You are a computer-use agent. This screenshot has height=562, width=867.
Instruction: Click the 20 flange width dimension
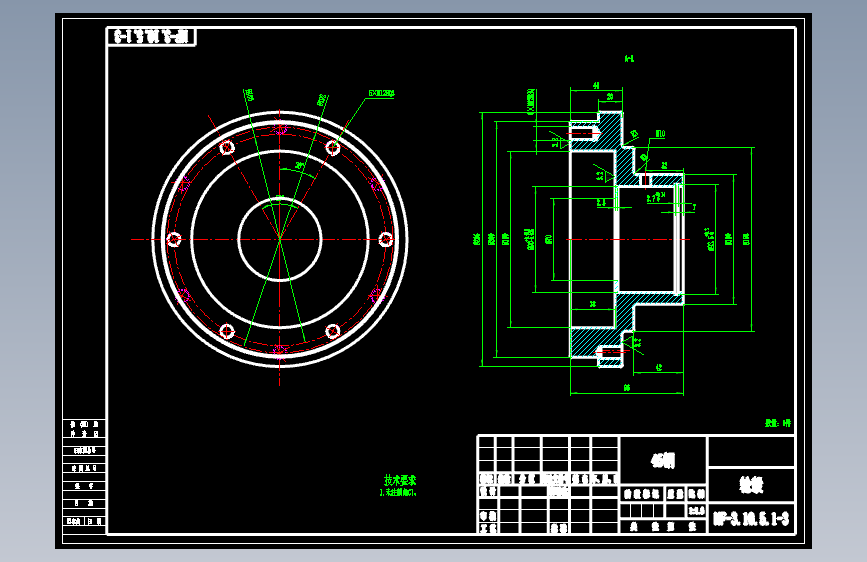click(x=610, y=96)
